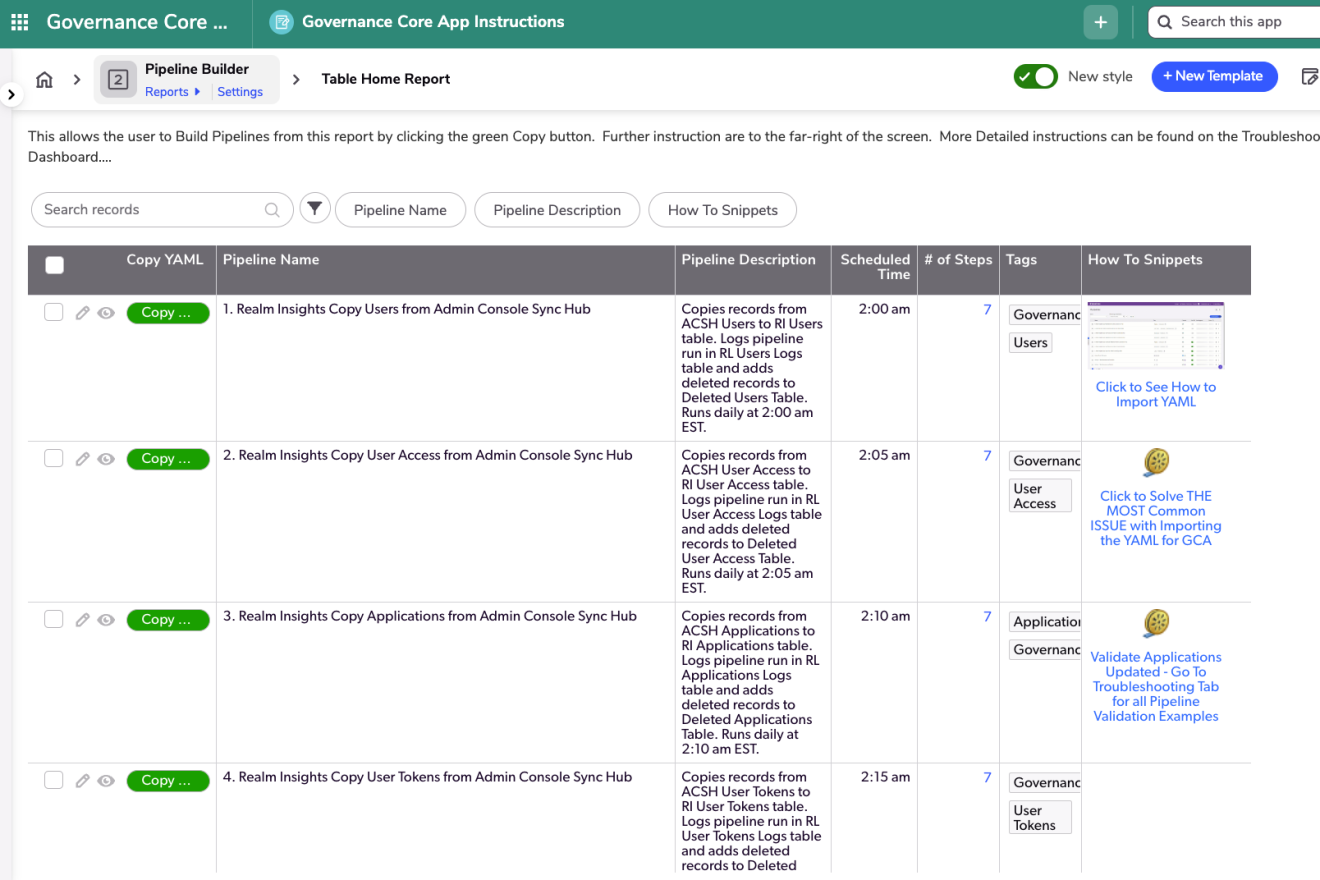Click the film reel icon in row 3
This screenshot has width=1320, height=880.
point(1156,624)
